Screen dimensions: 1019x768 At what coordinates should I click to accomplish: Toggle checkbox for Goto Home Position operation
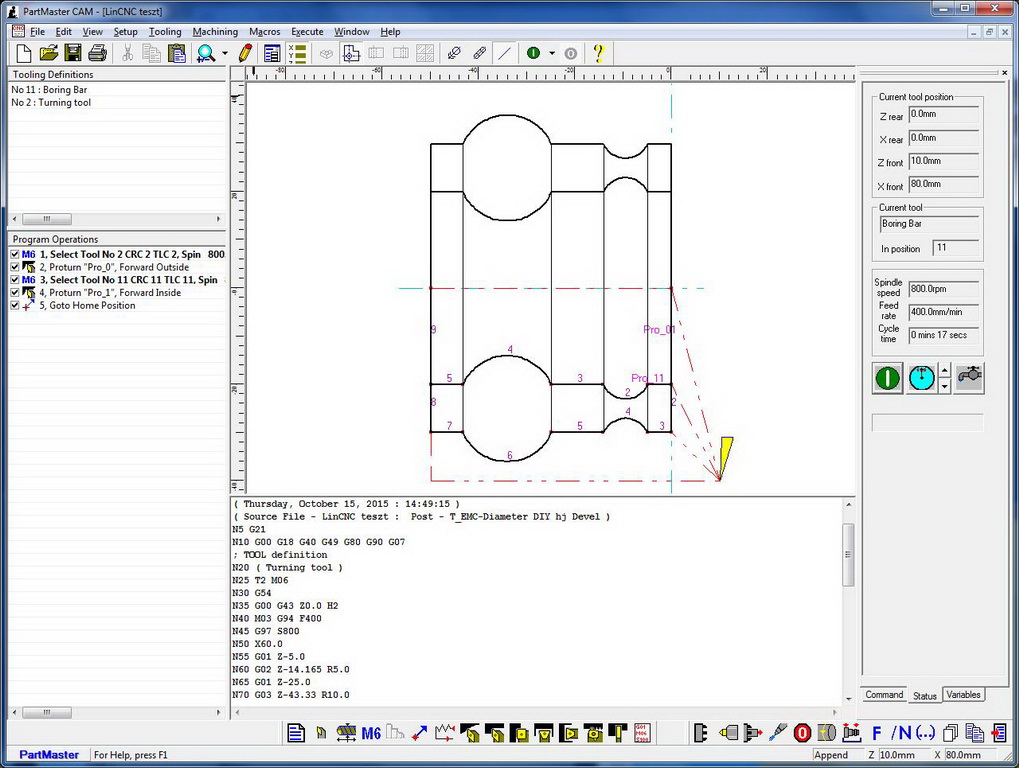click(x=15, y=306)
